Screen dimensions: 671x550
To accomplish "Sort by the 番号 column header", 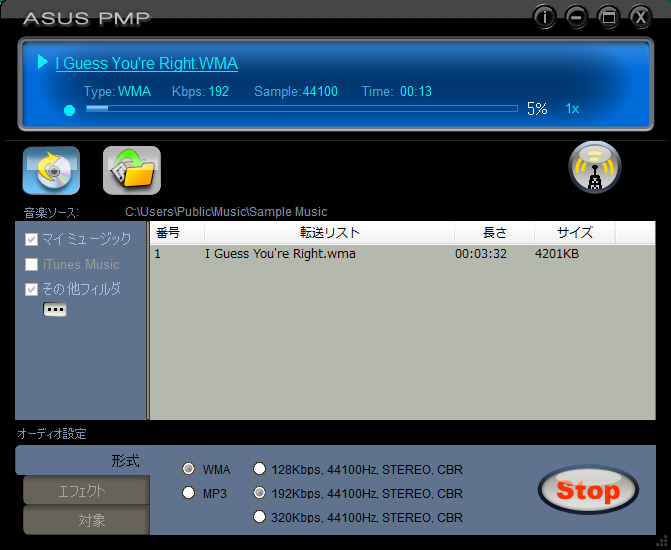I will [x=177, y=233].
